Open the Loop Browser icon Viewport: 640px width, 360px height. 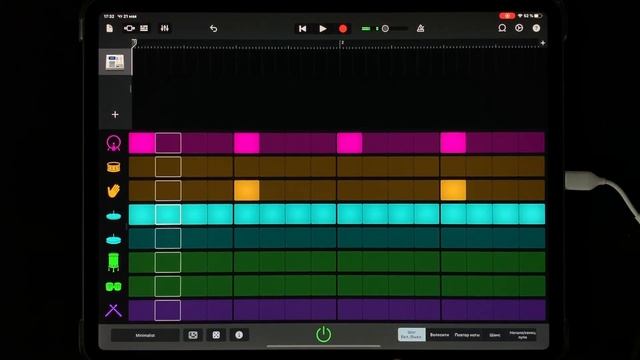click(x=502, y=28)
